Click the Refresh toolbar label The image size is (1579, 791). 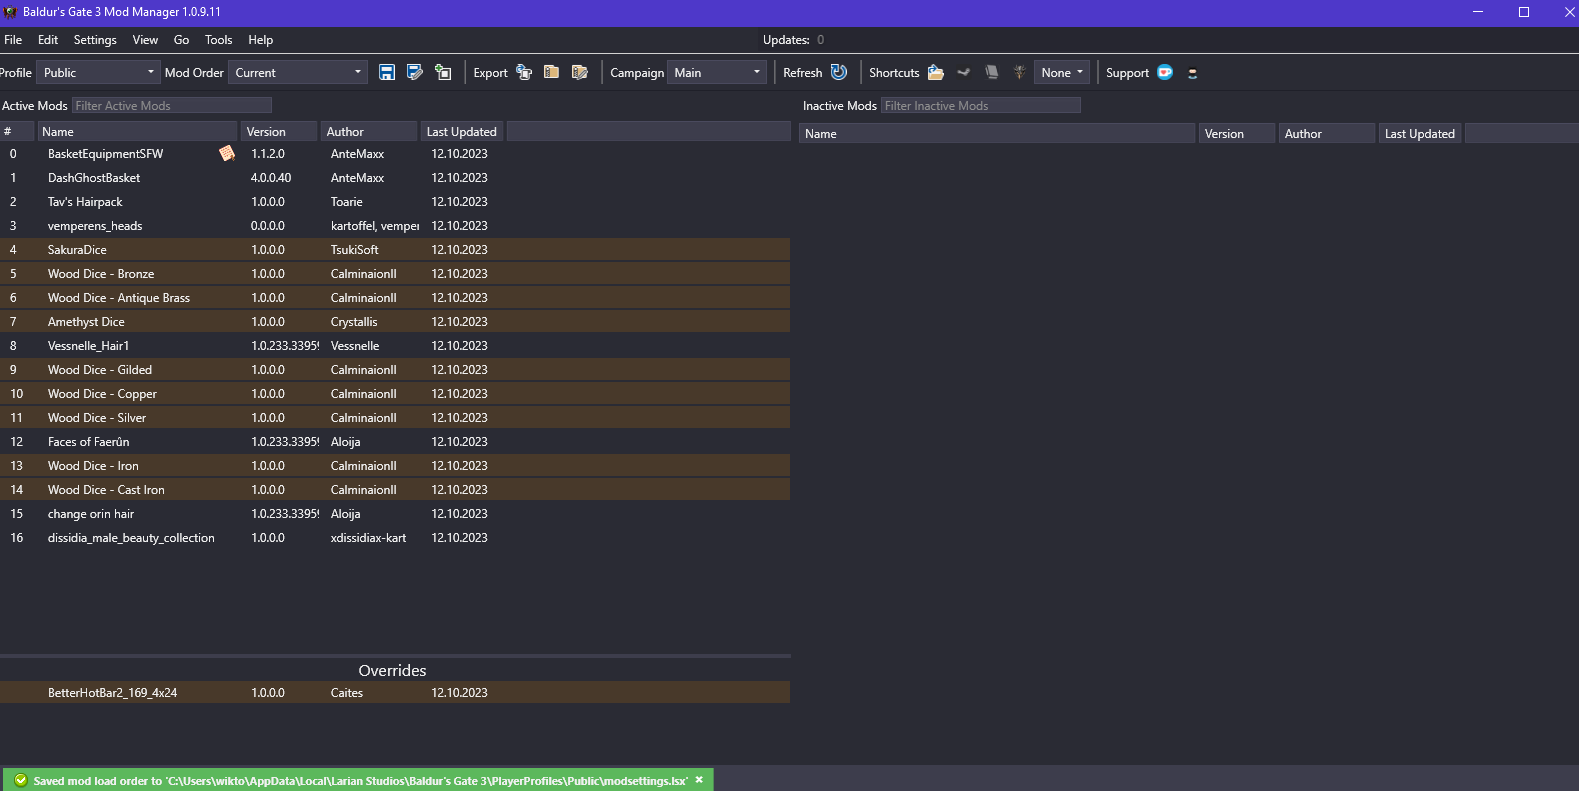(802, 72)
